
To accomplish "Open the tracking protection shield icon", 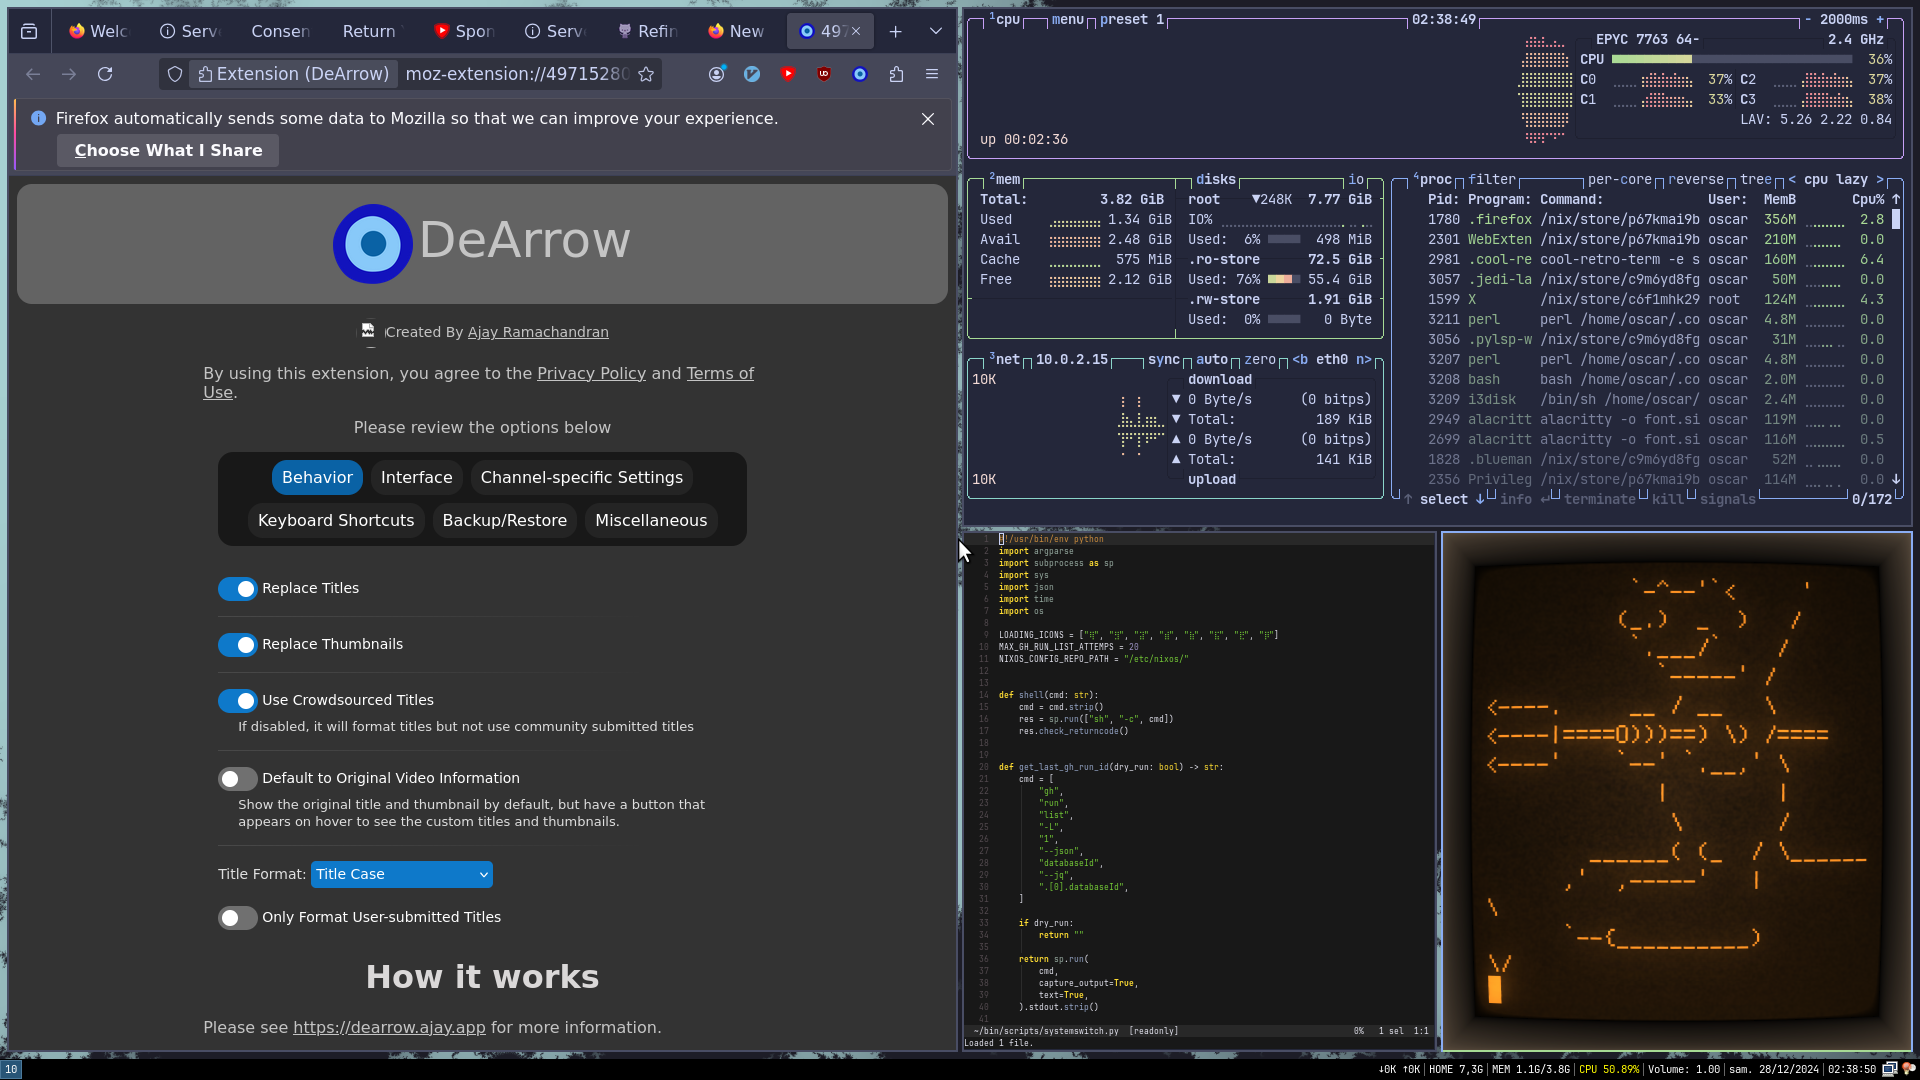I will coord(175,74).
